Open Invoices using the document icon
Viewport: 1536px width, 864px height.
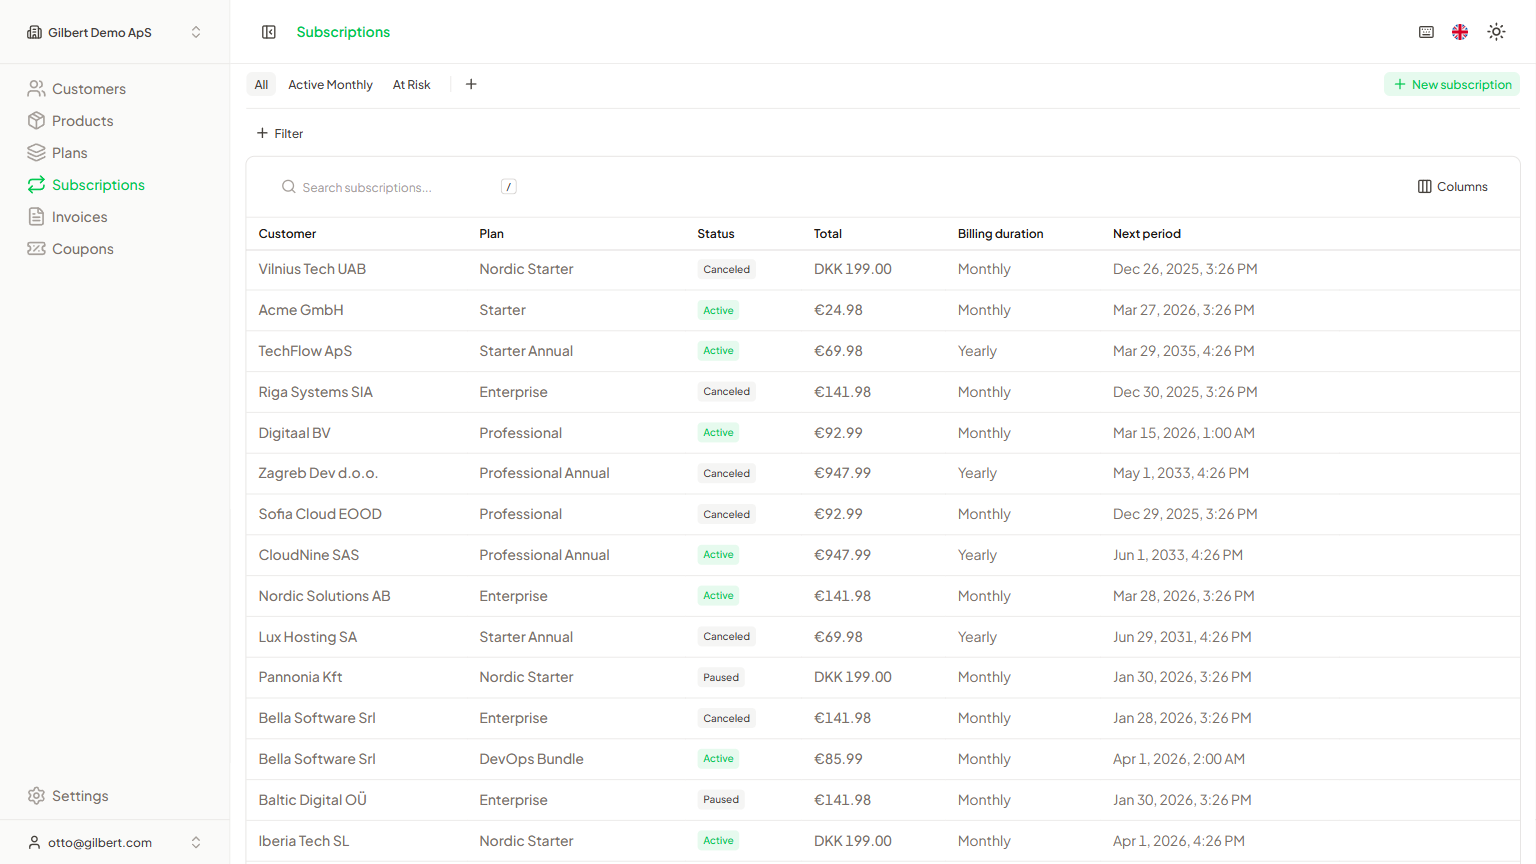tap(37, 216)
